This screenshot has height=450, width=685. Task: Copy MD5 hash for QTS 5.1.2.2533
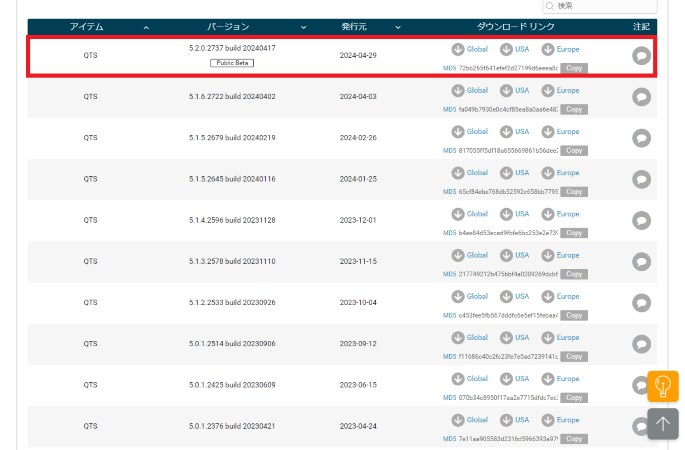pos(574,315)
